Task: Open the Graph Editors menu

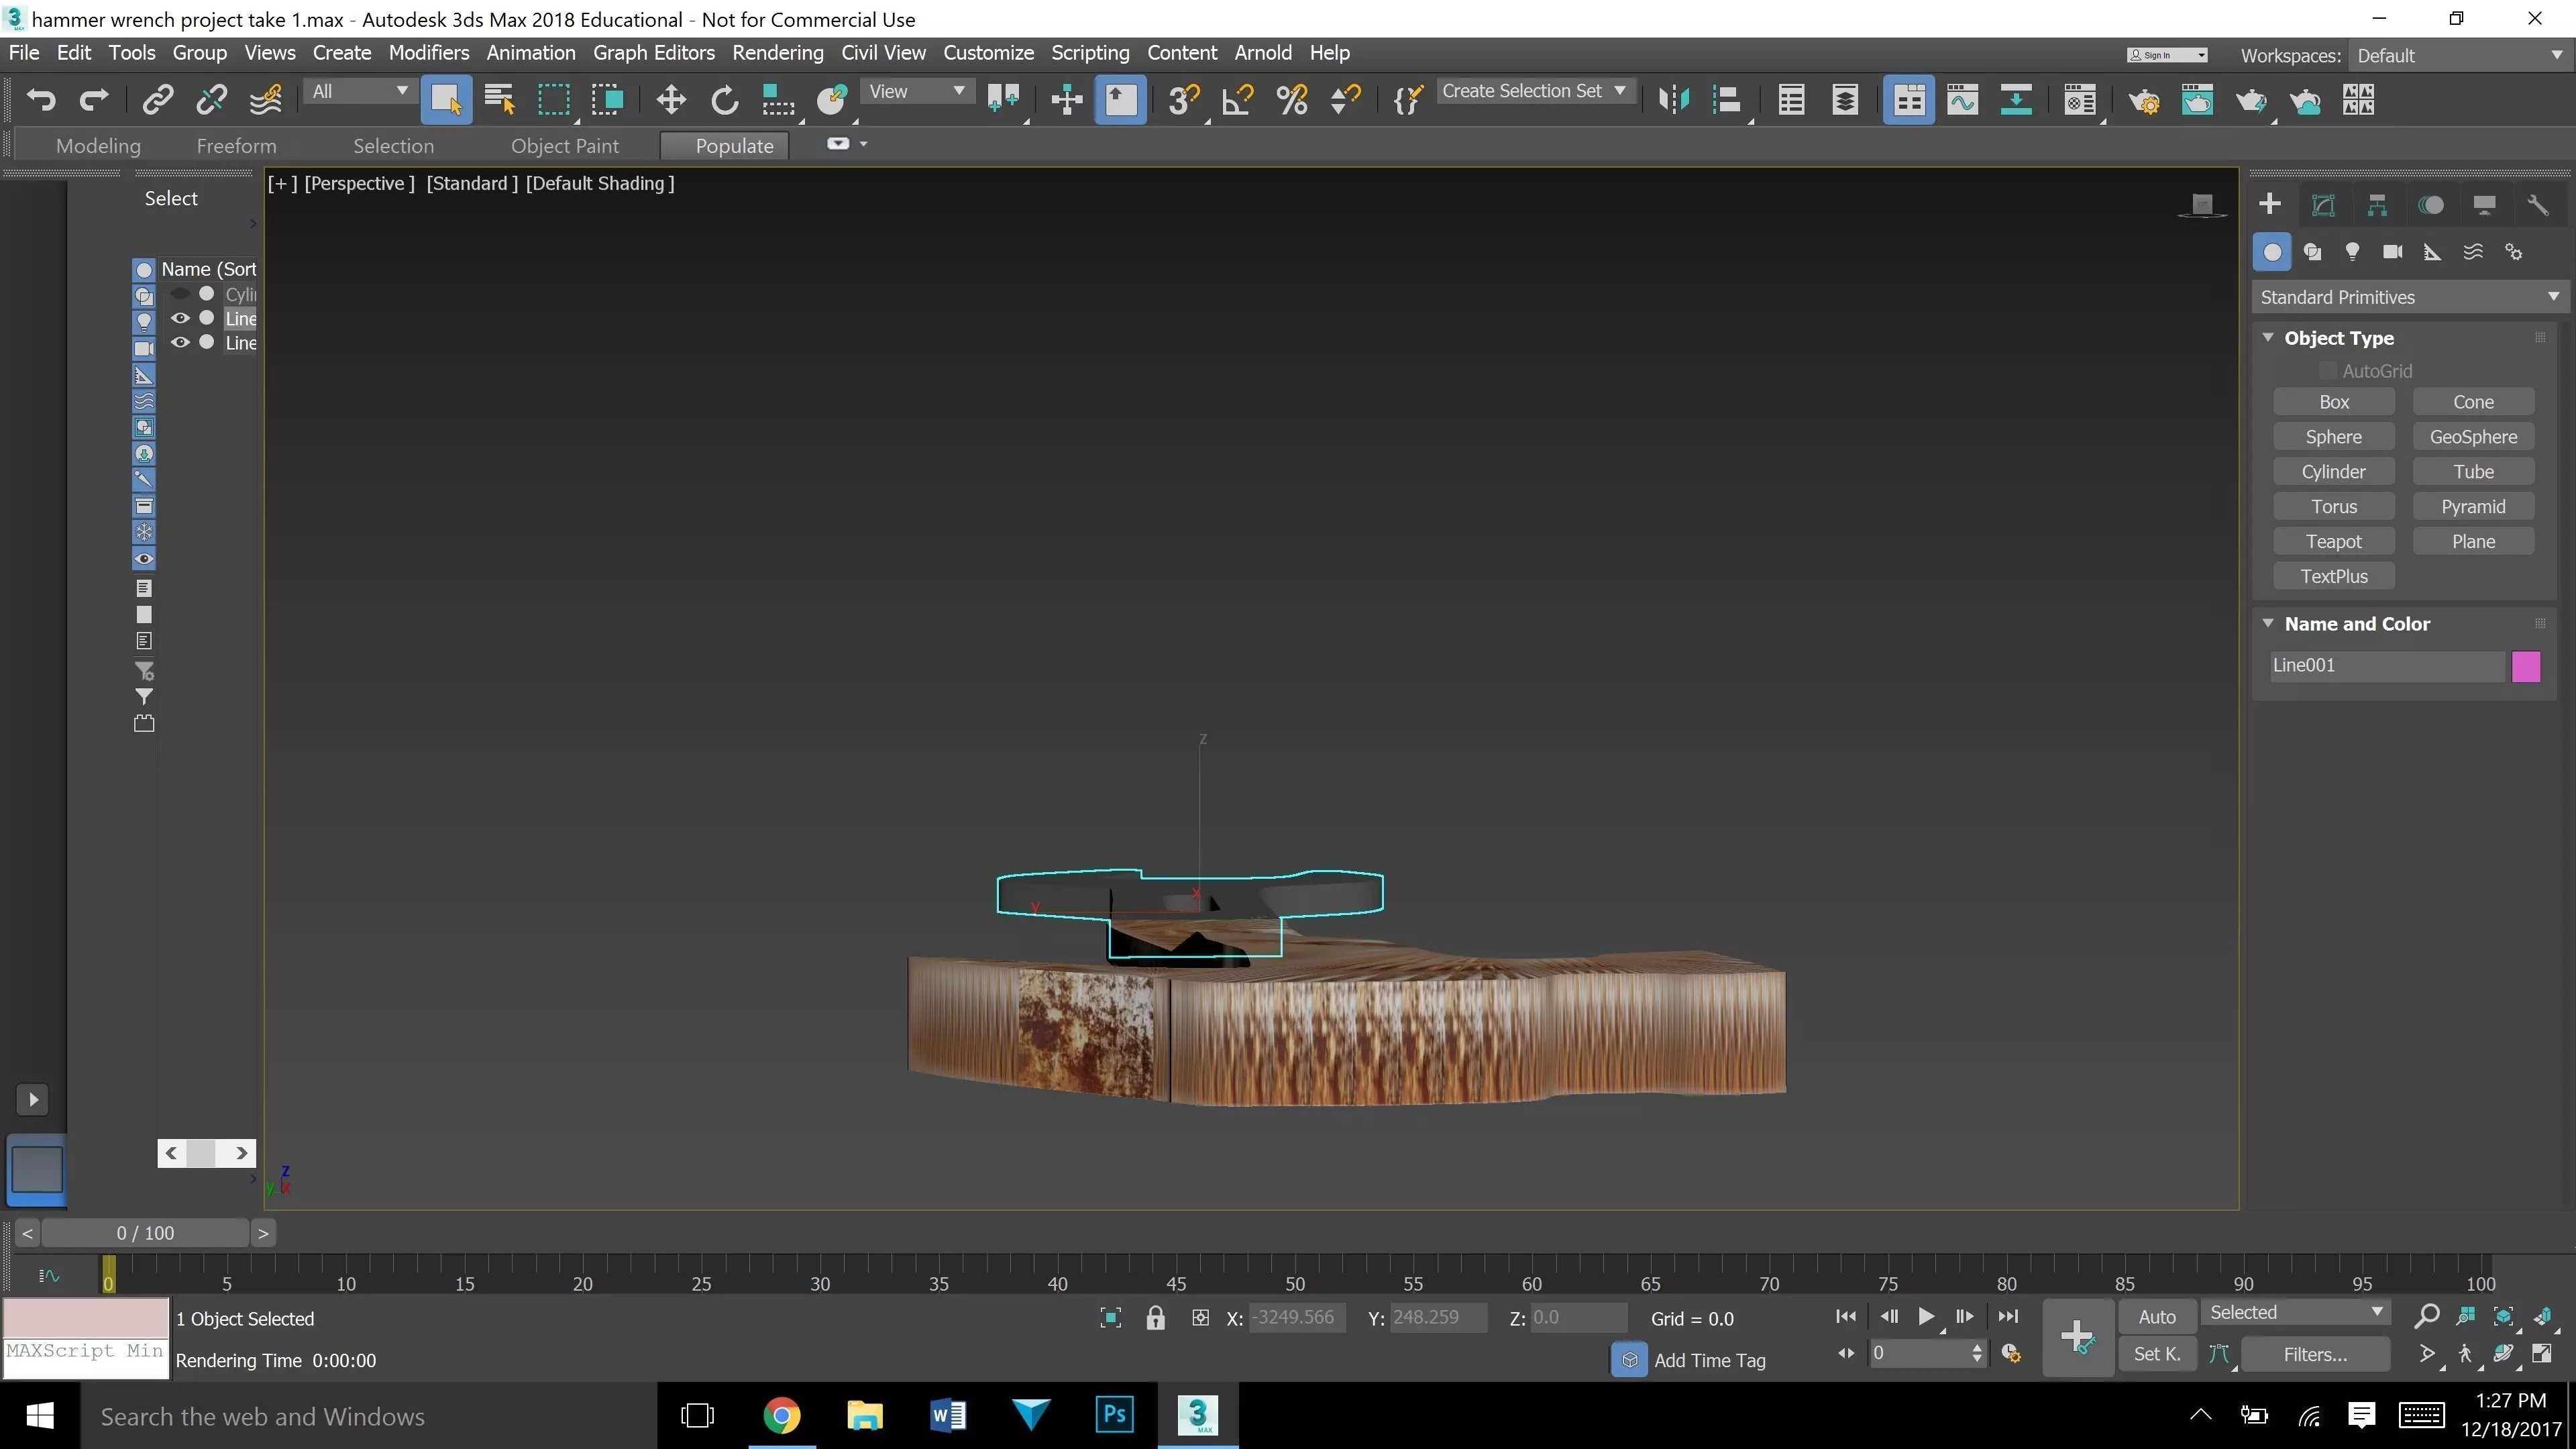Action: pyautogui.click(x=653, y=53)
